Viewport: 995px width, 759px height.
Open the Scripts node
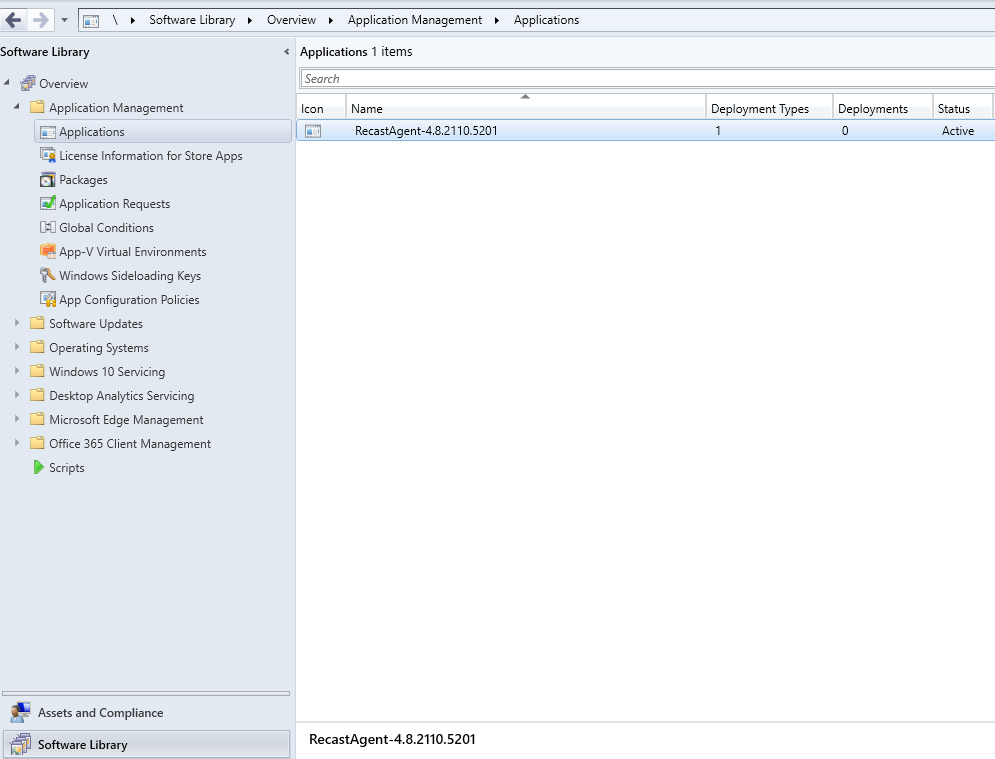(x=66, y=468)
